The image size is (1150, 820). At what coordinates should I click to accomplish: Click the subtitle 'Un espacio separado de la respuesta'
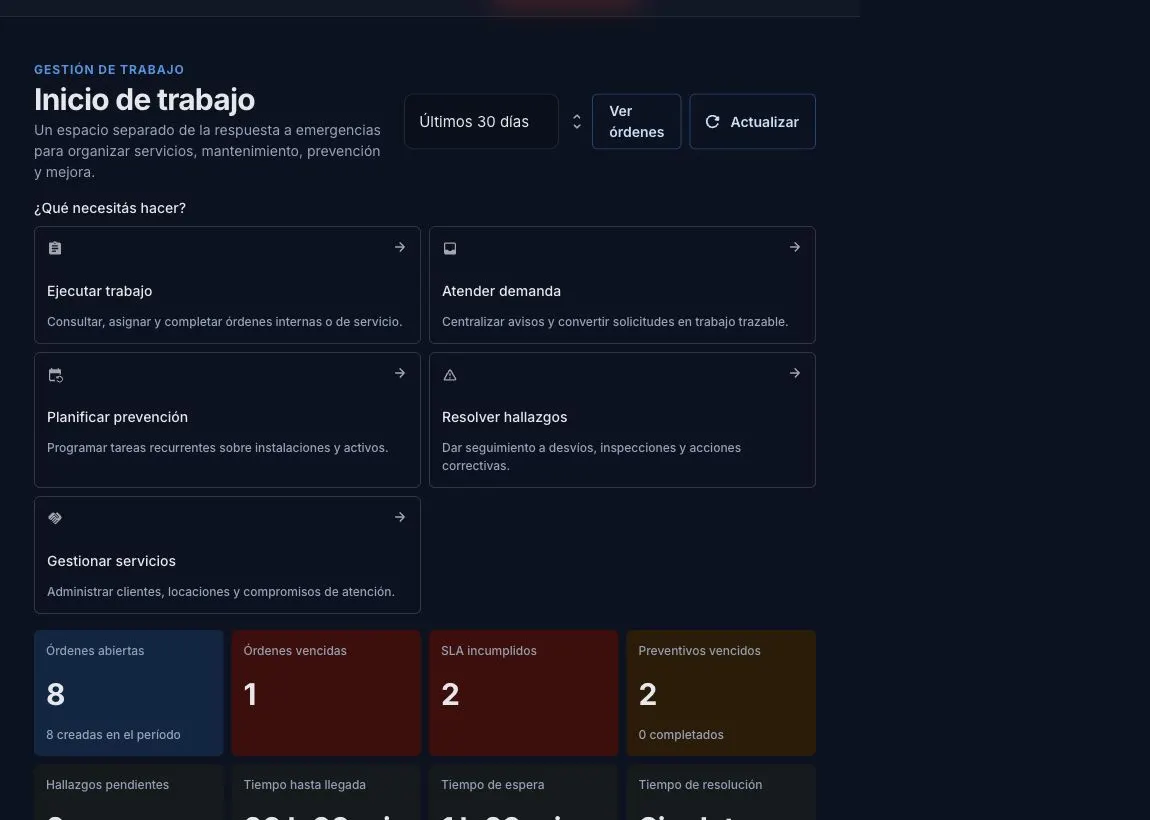[208, 151]
